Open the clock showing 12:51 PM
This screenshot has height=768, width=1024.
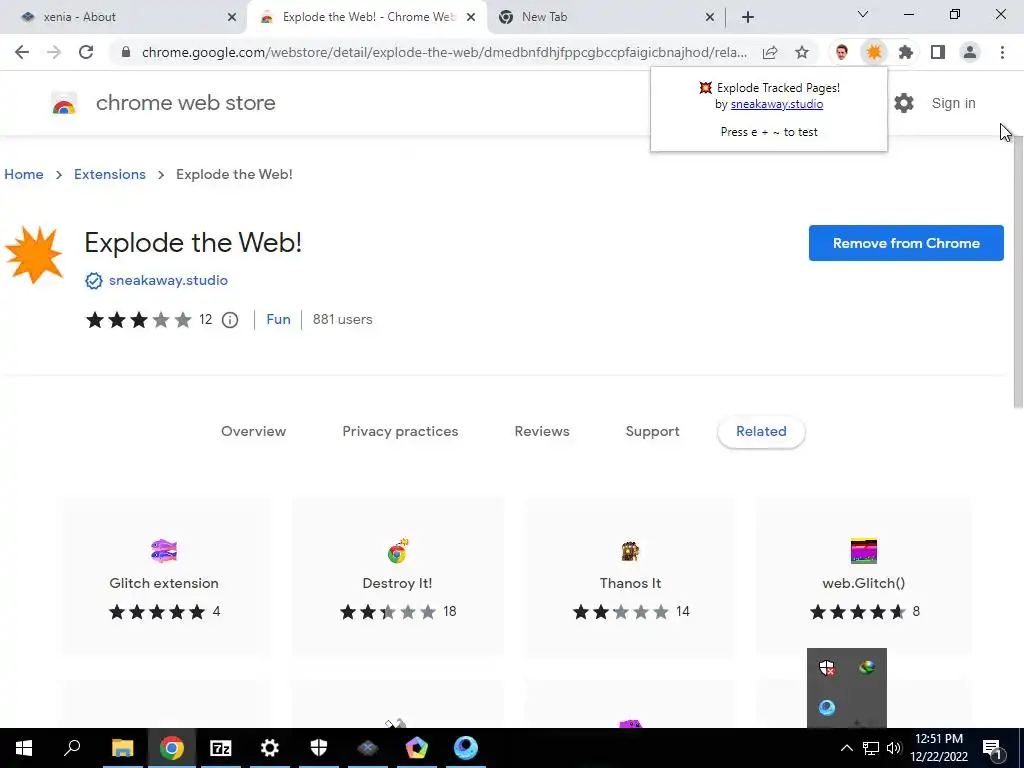(939, 748)
